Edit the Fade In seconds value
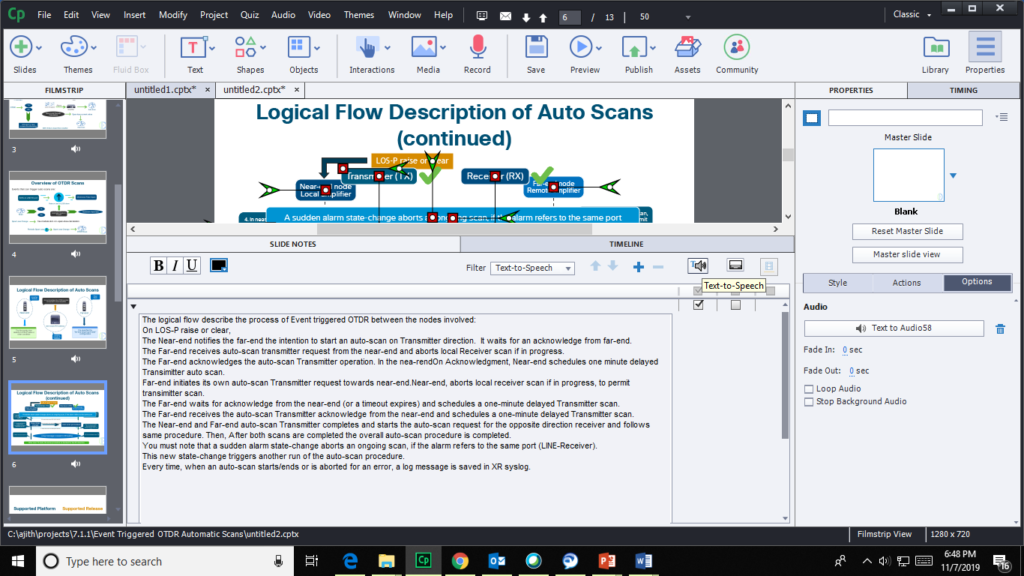The width and height of the screenshot is (1024, 576). [844, 350]
